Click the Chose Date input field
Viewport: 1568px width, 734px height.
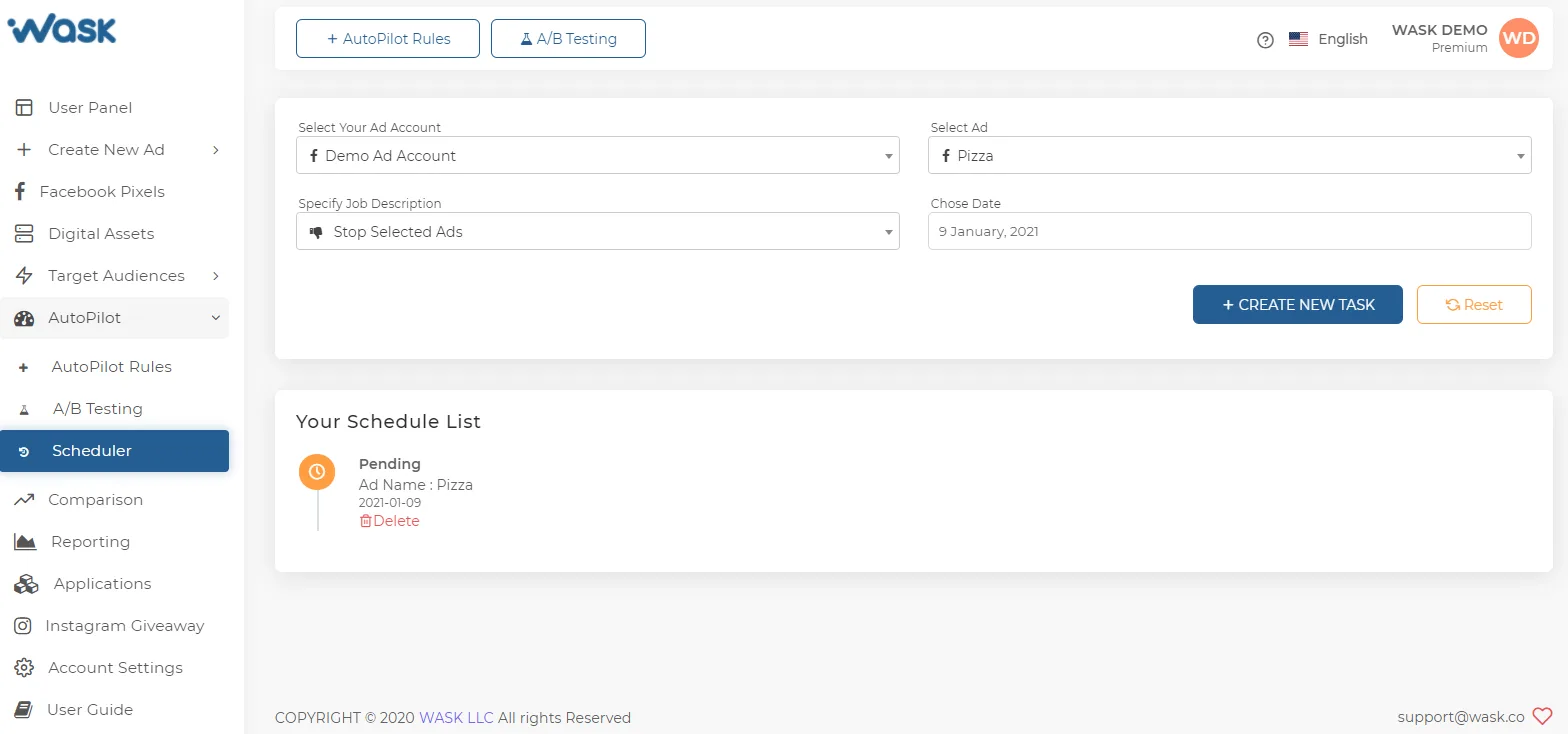(x=1229, y=231)
